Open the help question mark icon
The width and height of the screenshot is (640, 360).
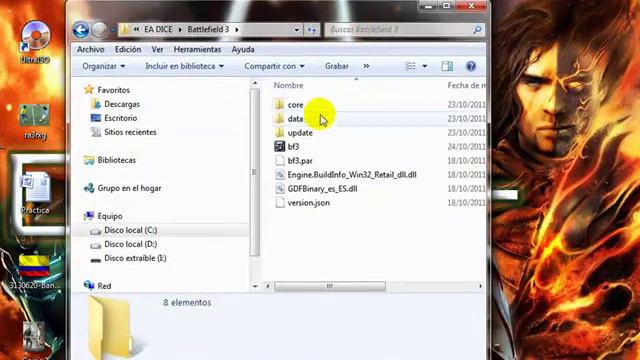click(x=471, y=66)
